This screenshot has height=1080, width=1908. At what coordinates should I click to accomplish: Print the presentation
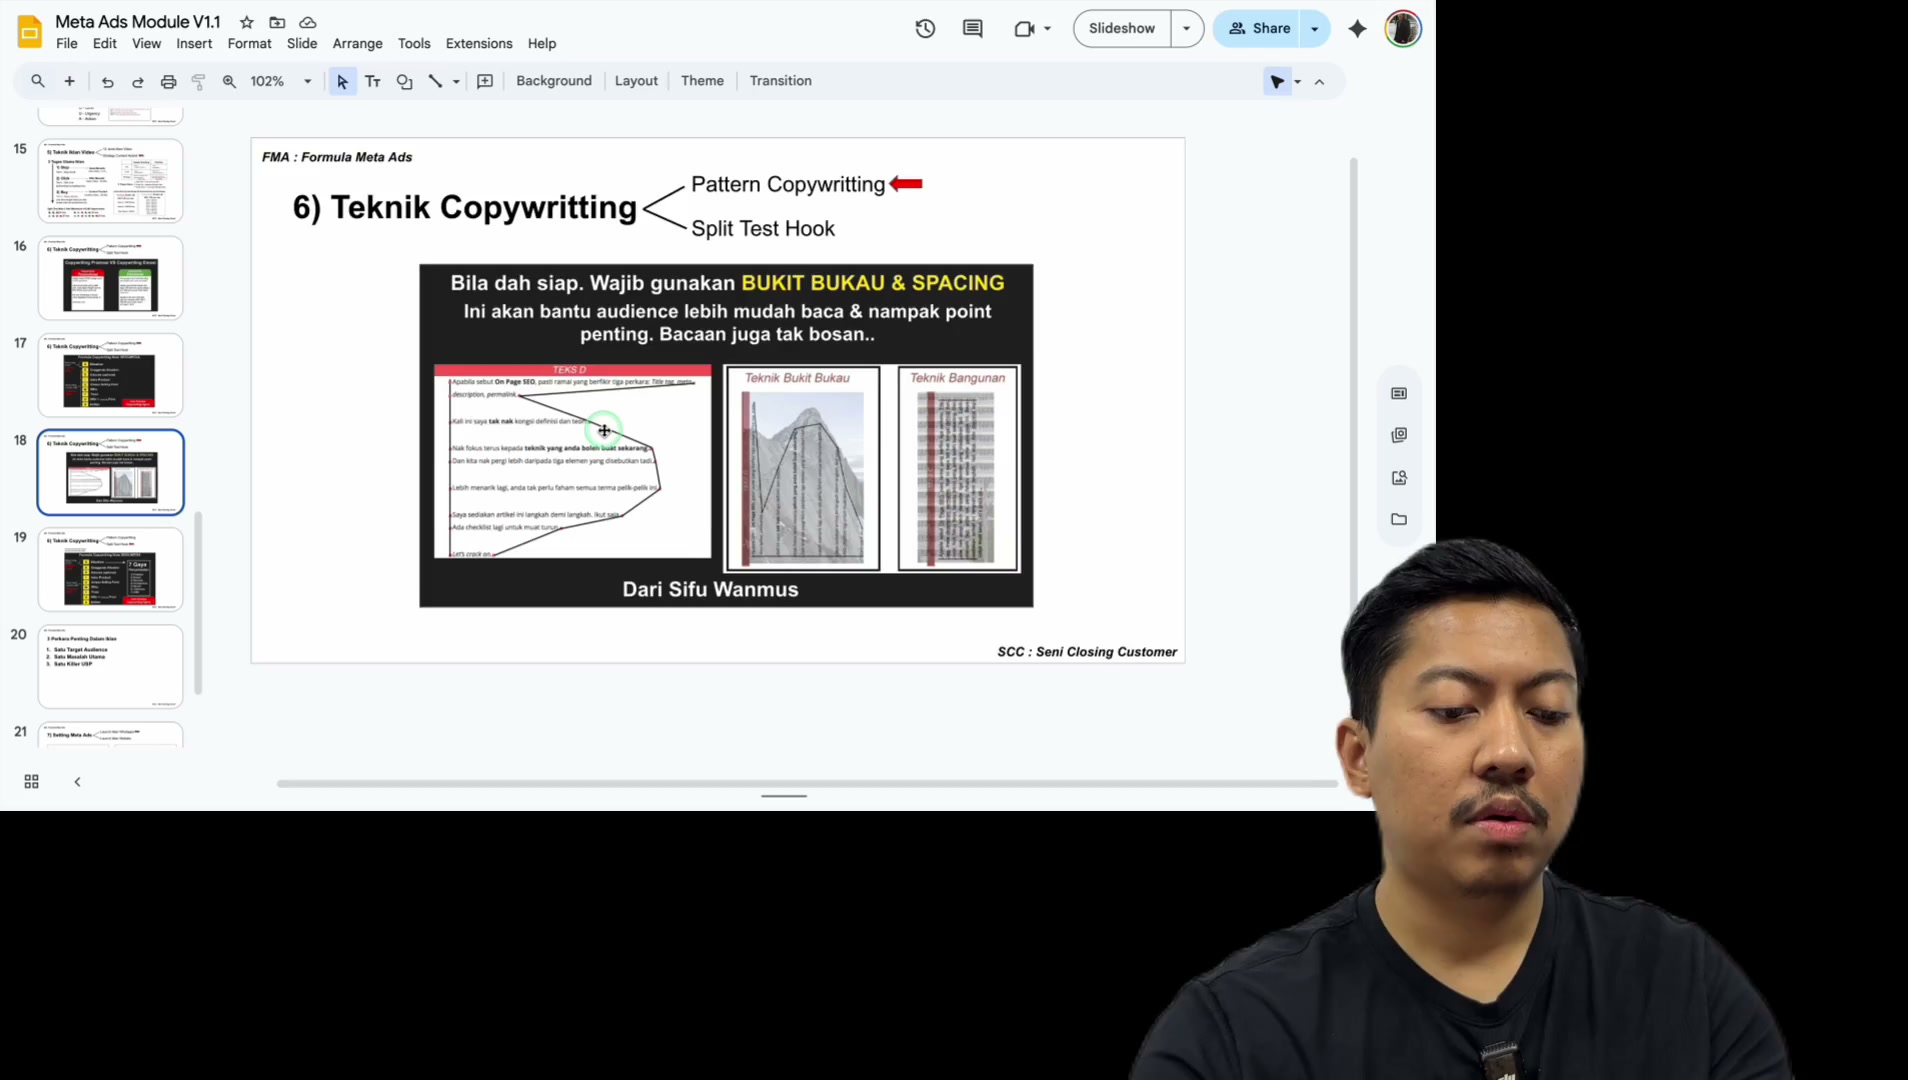coord(168,82)
